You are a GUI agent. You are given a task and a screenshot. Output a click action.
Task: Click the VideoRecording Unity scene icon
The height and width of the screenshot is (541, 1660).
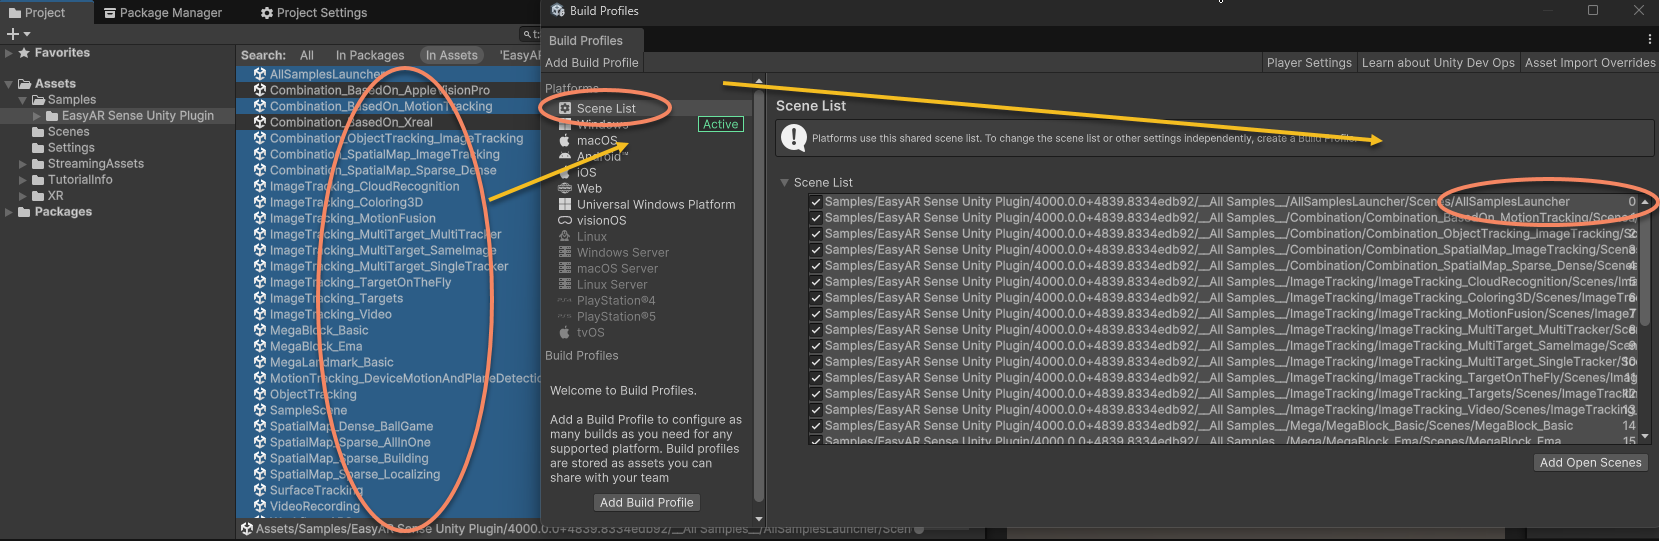[x=260, y=506]
